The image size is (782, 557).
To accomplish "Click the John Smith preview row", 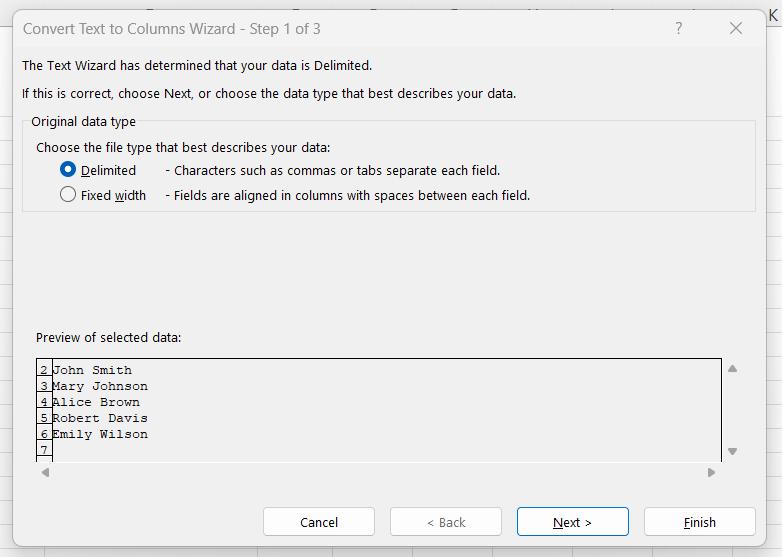I will (92, 370).
